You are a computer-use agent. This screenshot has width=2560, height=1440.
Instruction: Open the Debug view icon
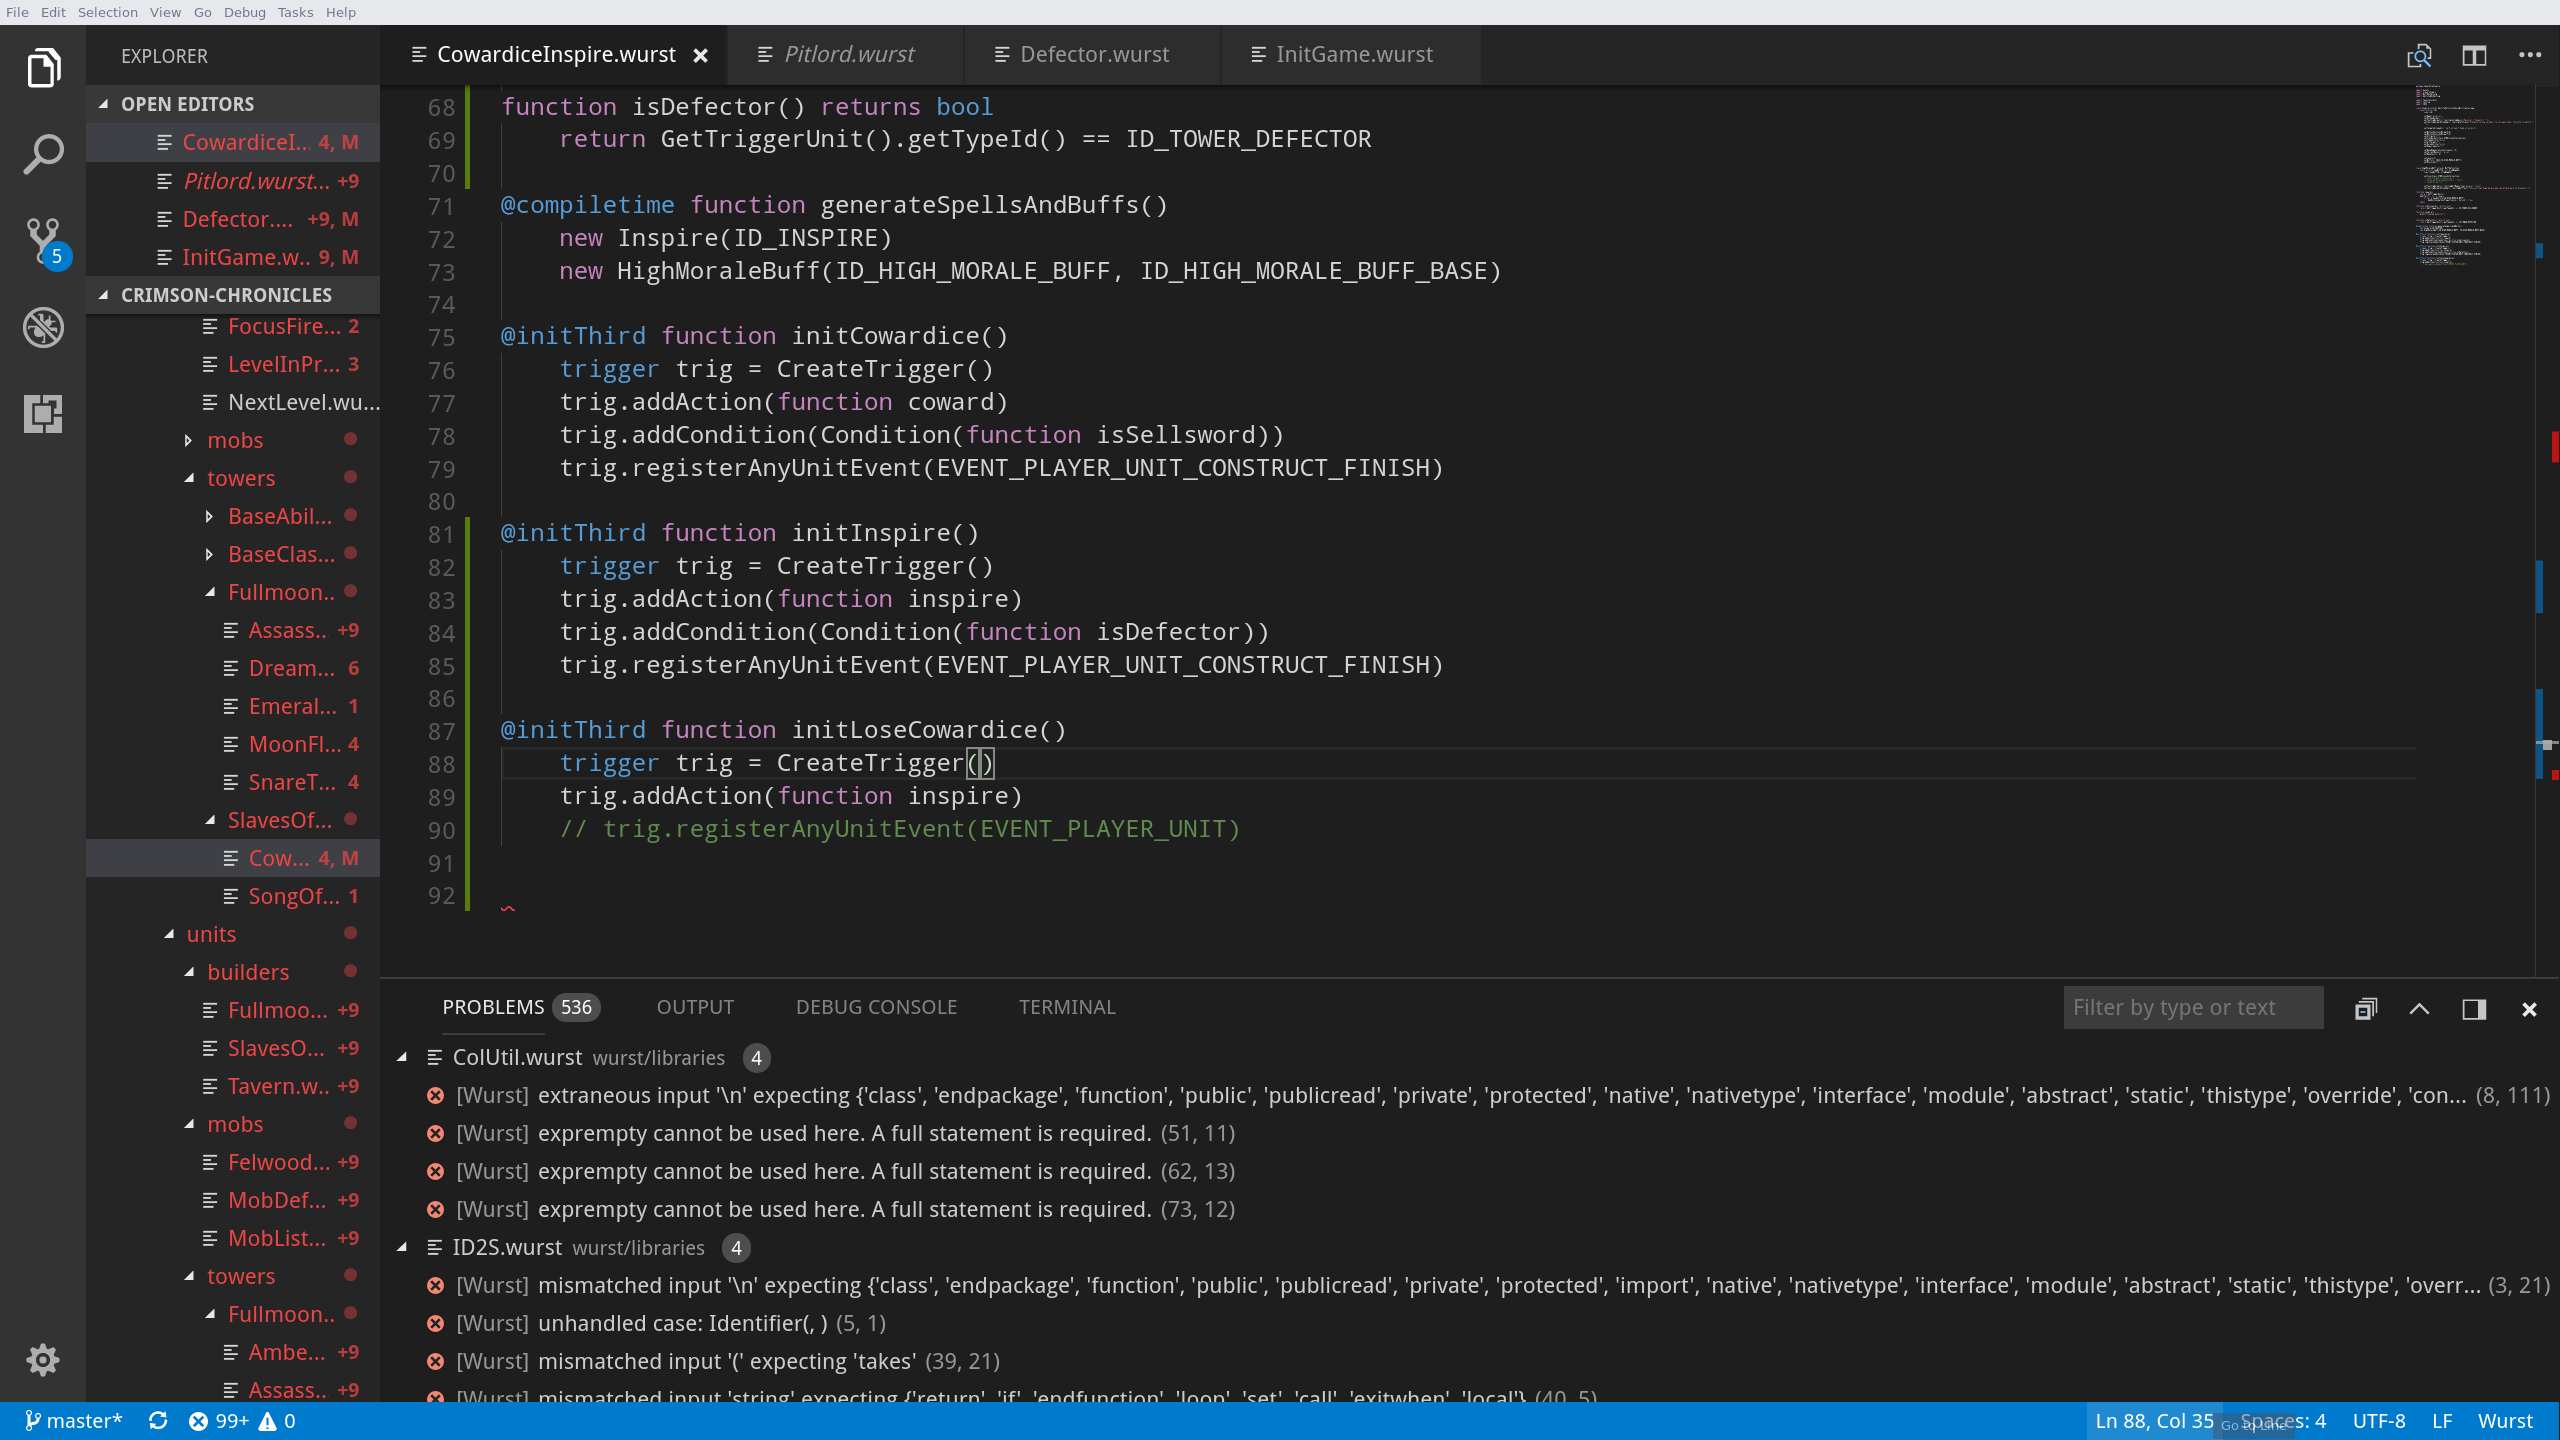[43, 327]
